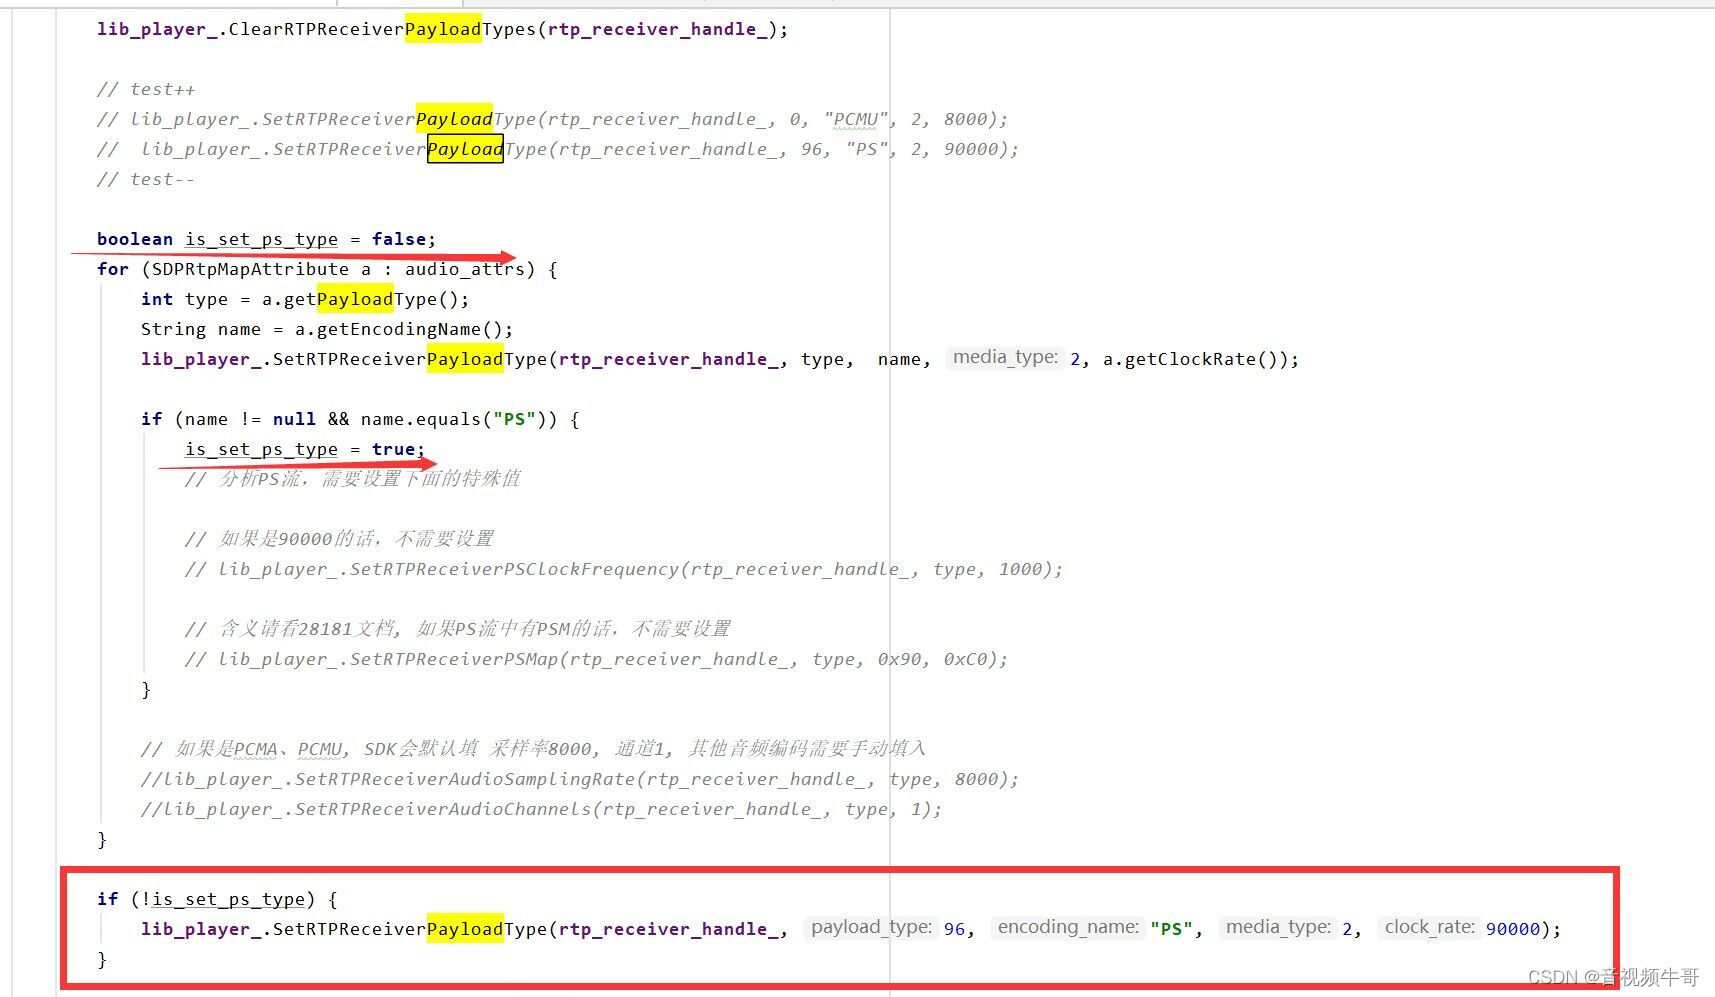Click commented SetRTPReceiverPSMap line
The height and width of the screenshot is (997, 1715).
coord(596,659)
